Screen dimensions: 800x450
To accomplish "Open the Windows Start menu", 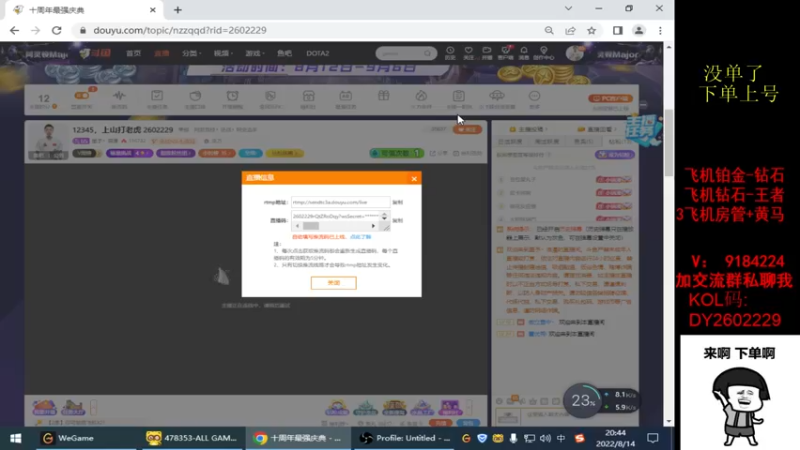I will 15,438.
